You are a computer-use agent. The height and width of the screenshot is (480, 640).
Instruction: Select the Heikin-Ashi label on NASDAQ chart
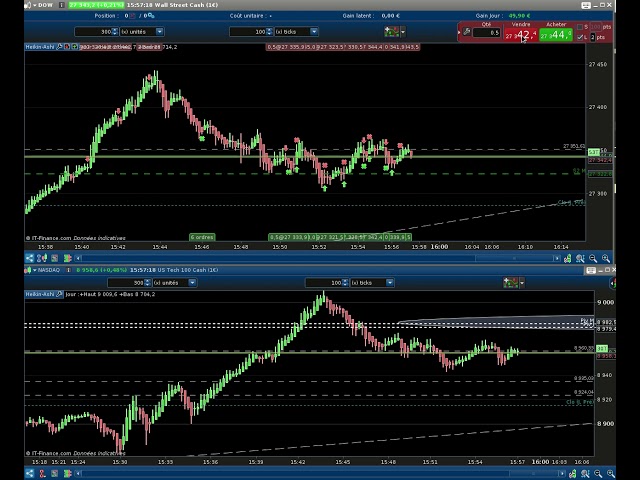pos(40,294)
